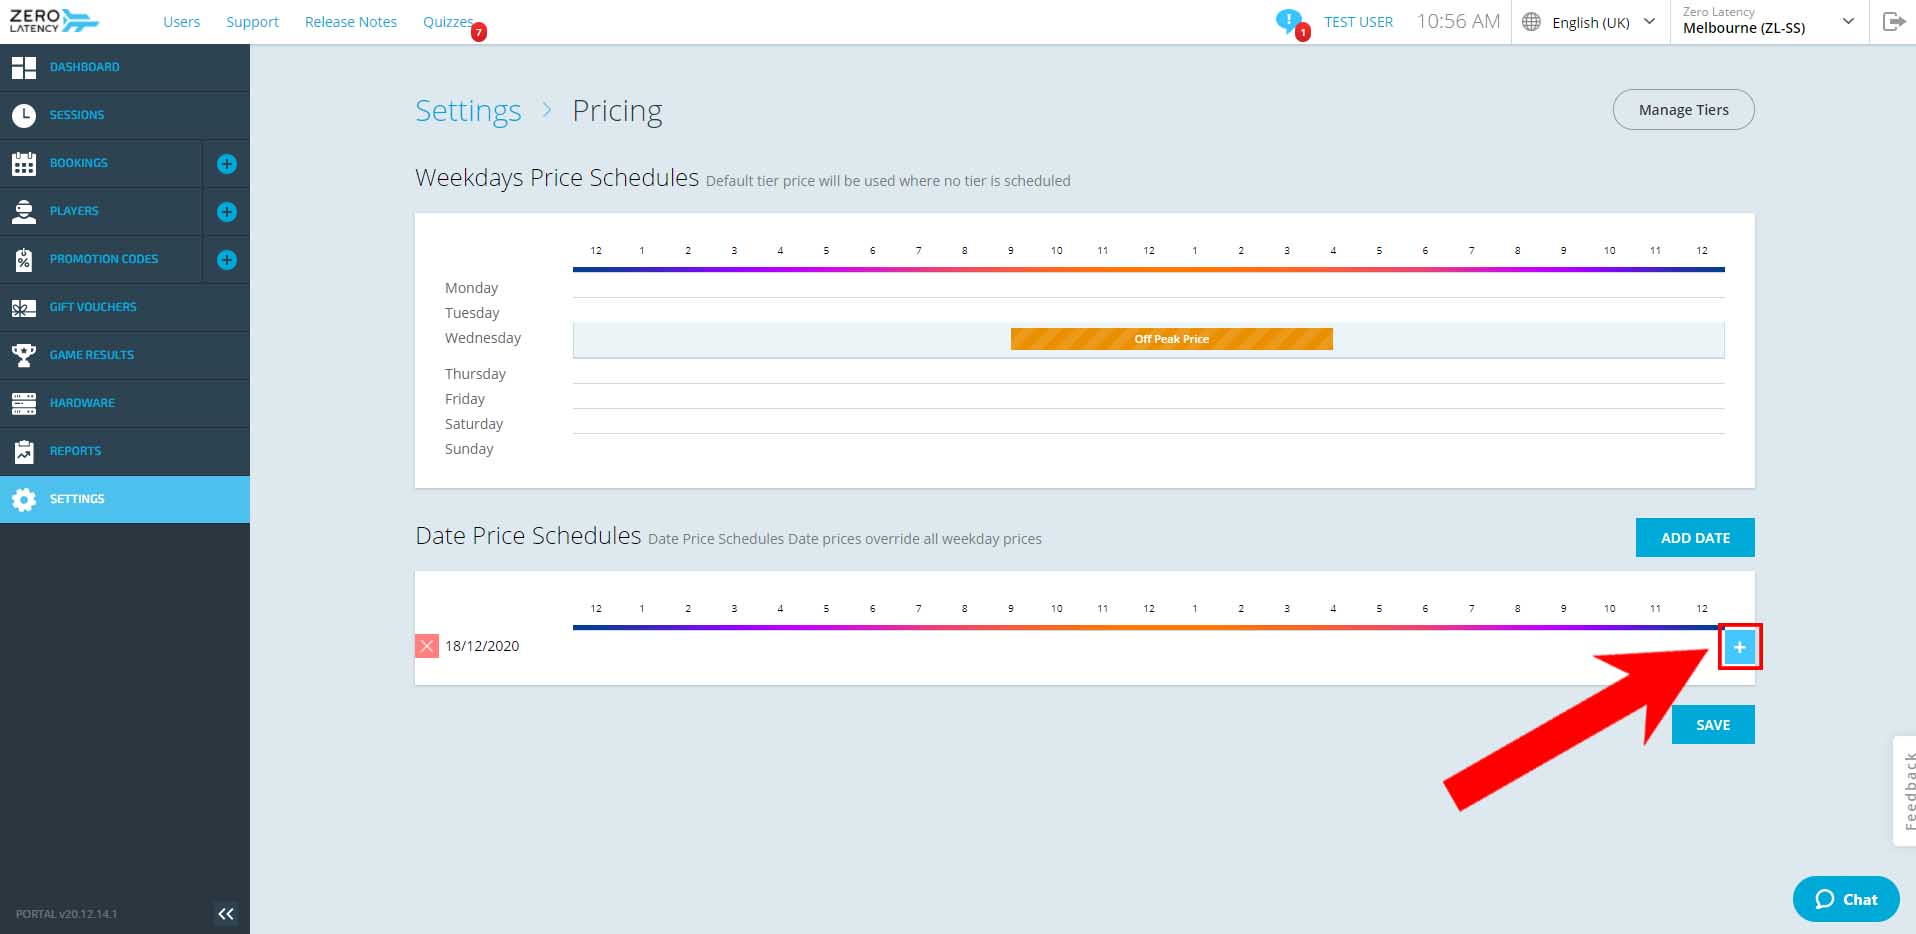Click the Players person icon
The height and width of the screenshot is (934, 1916).
(24, 211)
